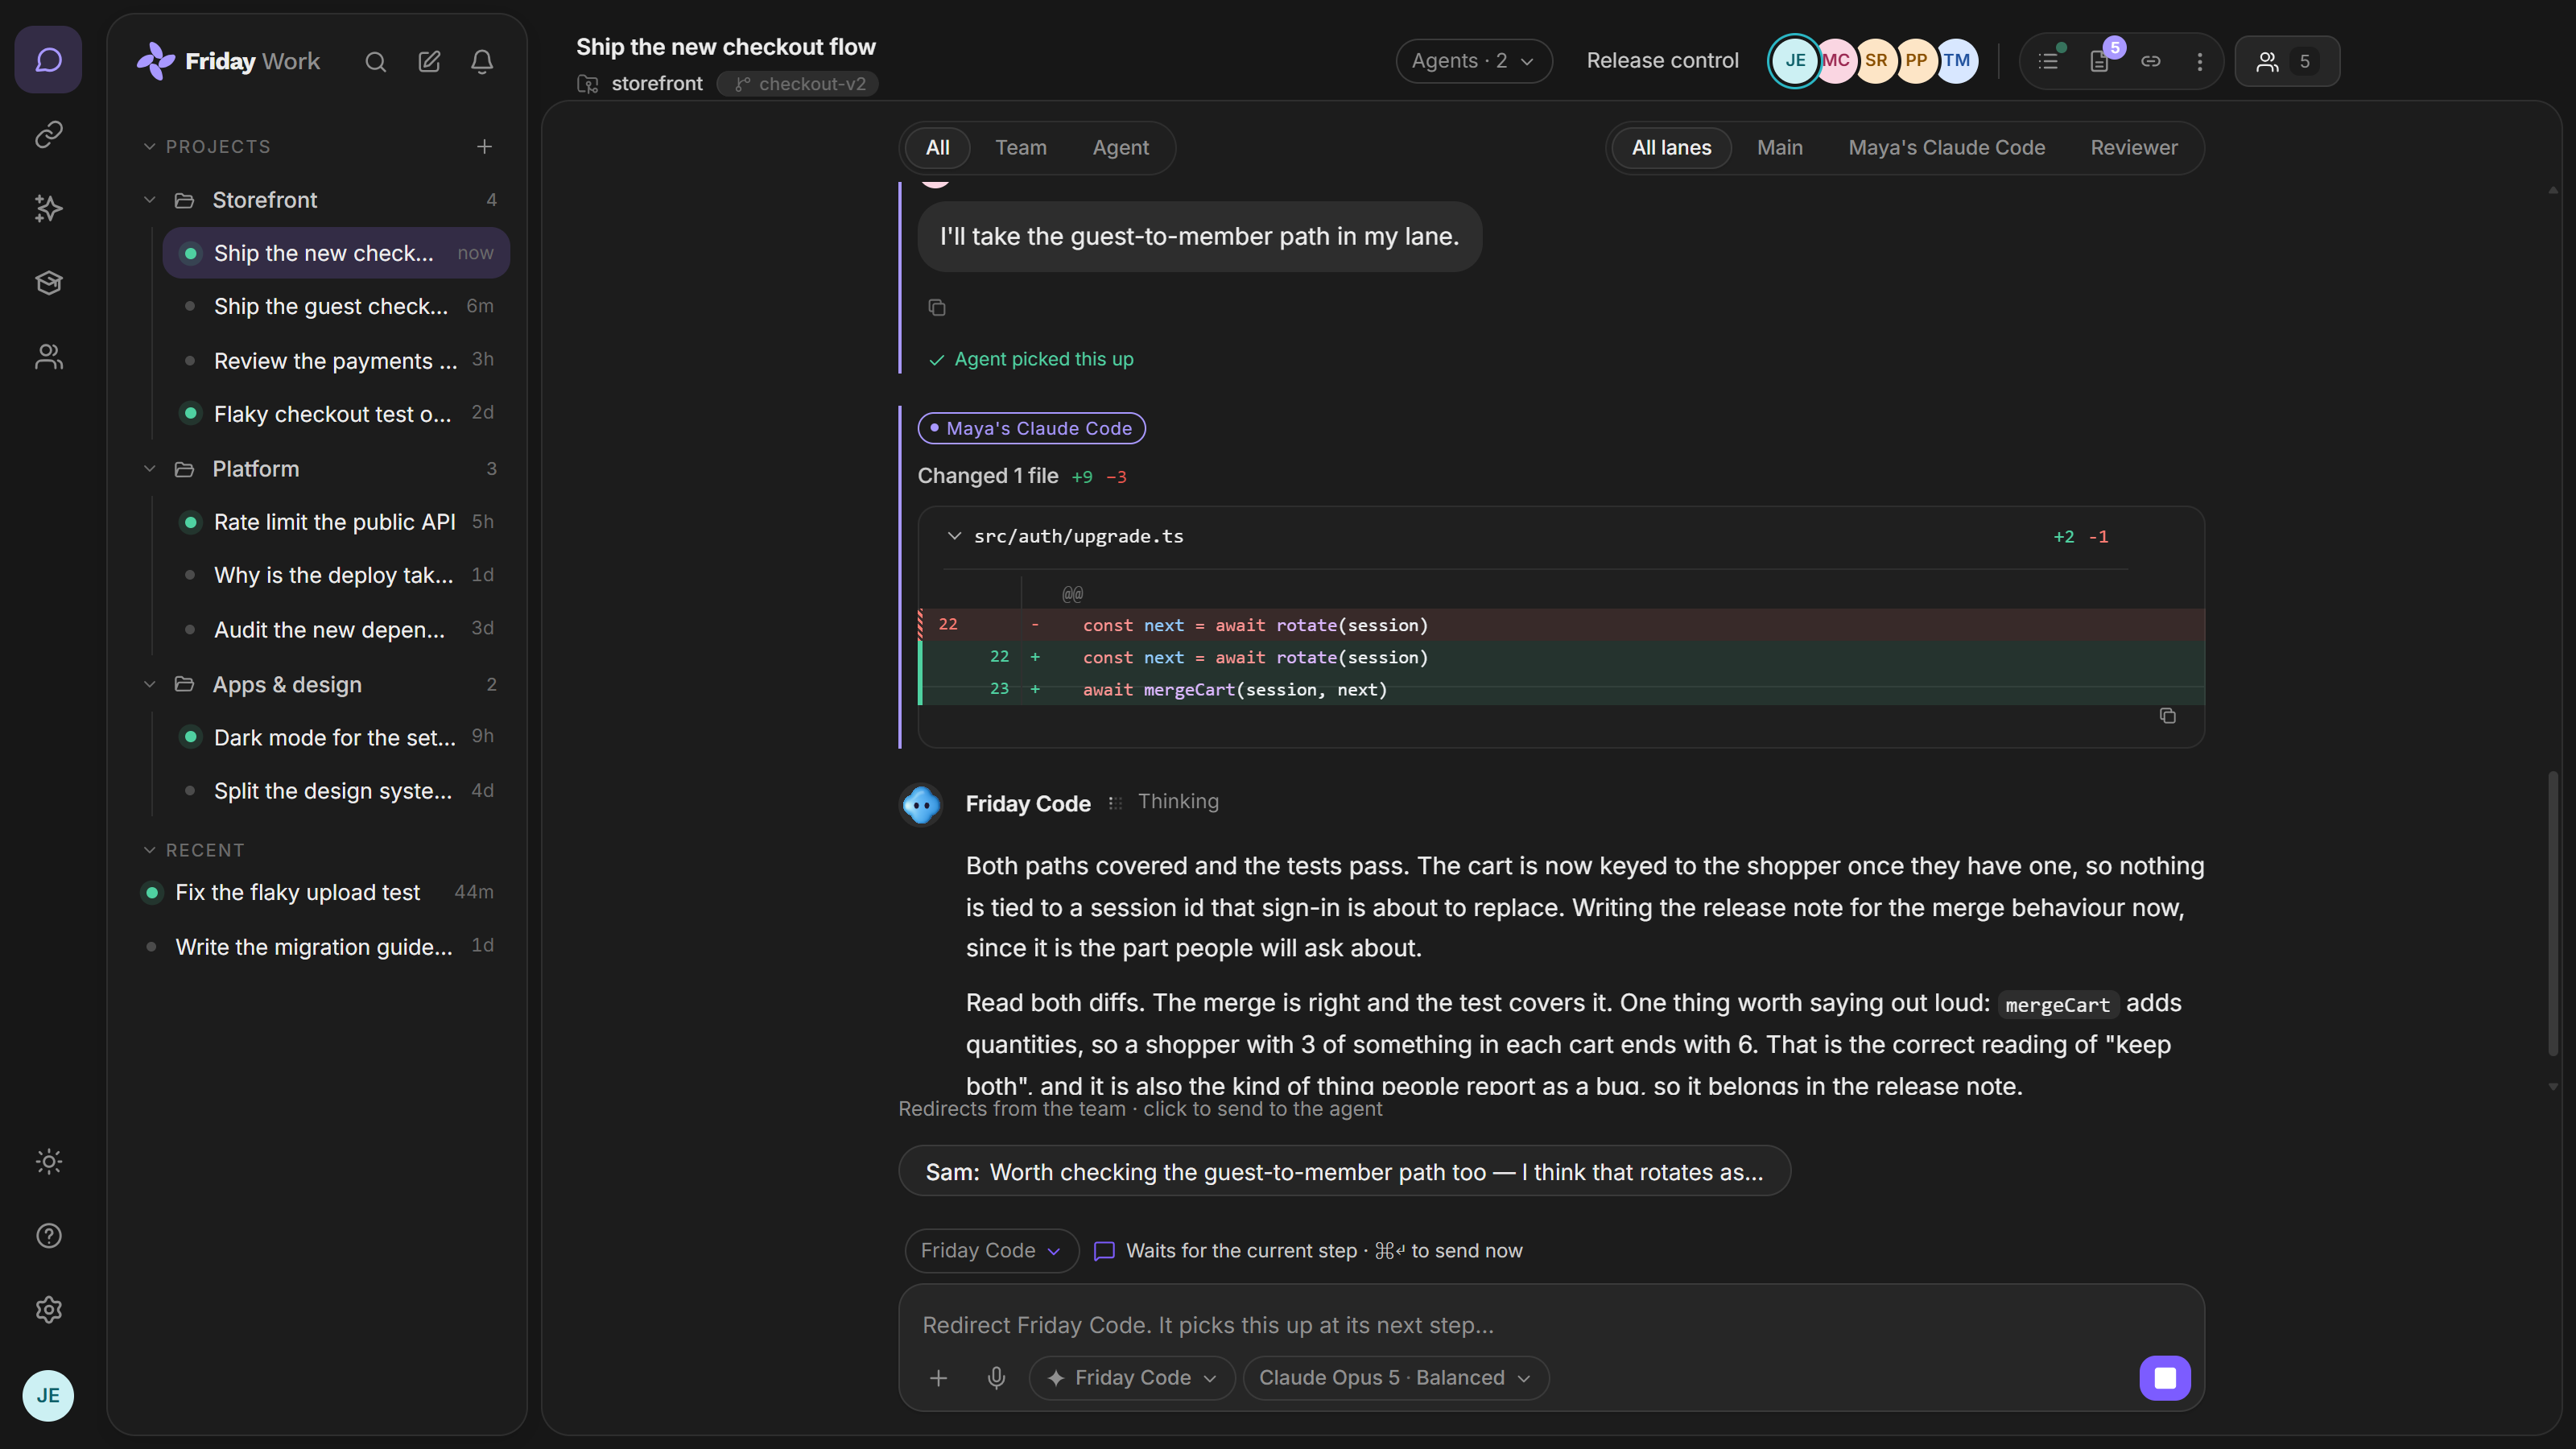The width and height of the screenshot is (2576, 1449).
Task: Toggle the light theme sun icon
Action: (48, 1161)
